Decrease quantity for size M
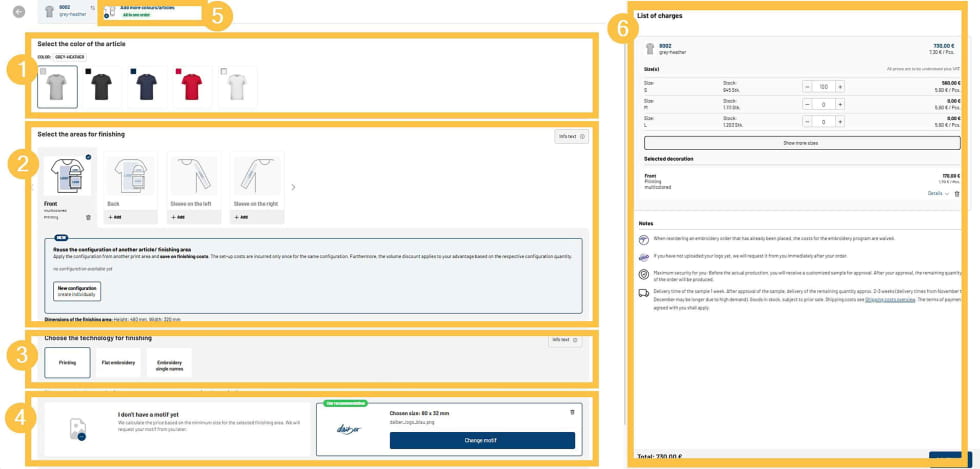980x469 pixels. (808, 104)
